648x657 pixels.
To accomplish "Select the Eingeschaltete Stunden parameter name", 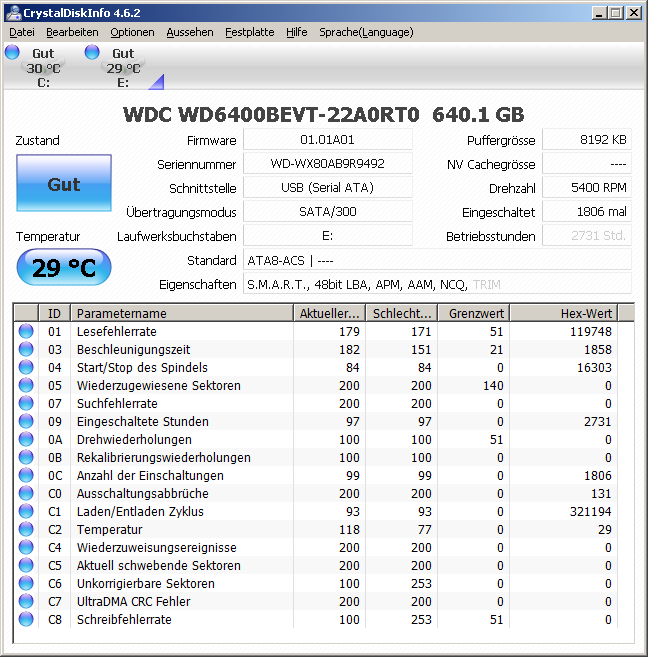I will point(142,422).
